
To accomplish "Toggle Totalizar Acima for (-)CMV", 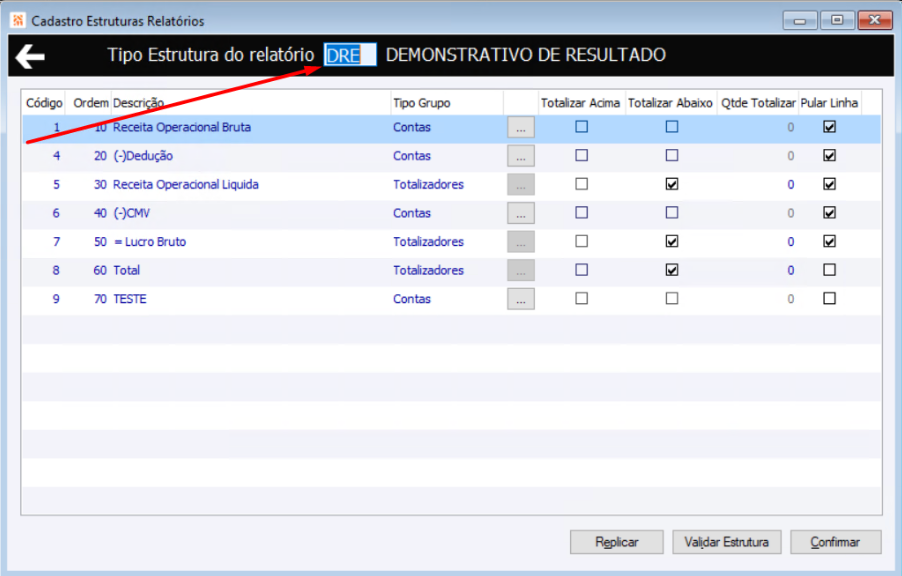I will coord(582,213).
